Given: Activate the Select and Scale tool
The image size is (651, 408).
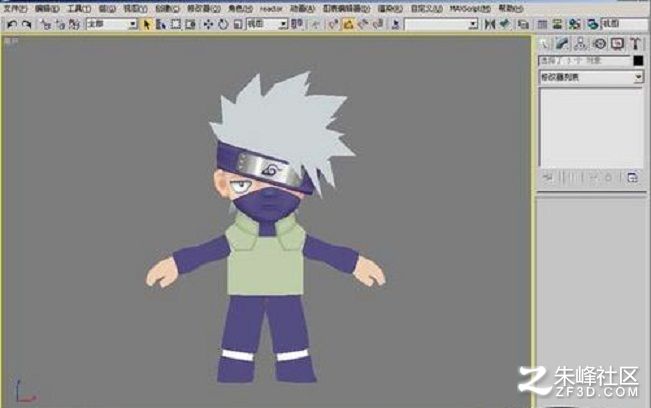Looking at the screenshot, I should point(238,24).
